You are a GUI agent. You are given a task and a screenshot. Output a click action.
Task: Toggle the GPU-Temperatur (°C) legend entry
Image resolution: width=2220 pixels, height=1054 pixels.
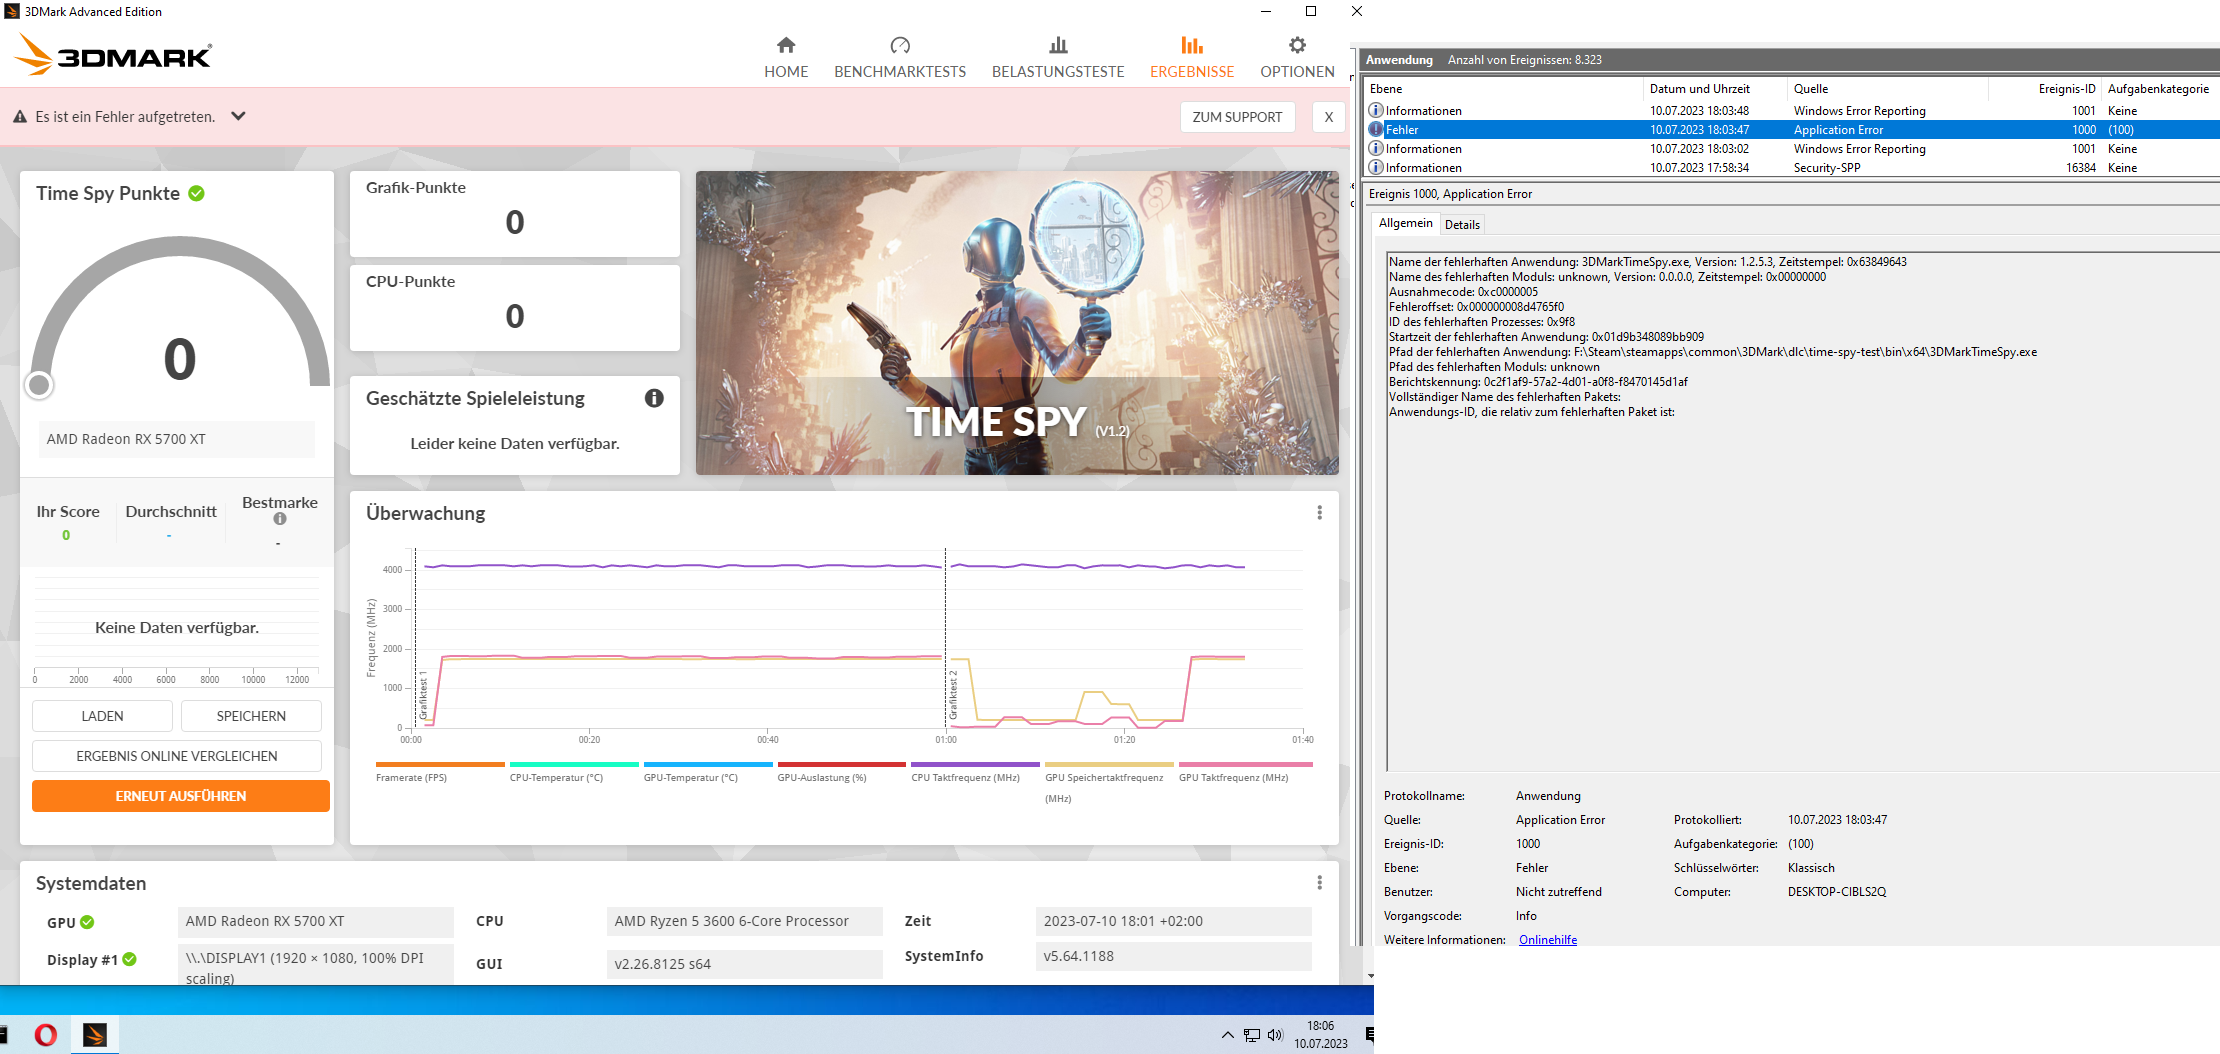point(708,773)
